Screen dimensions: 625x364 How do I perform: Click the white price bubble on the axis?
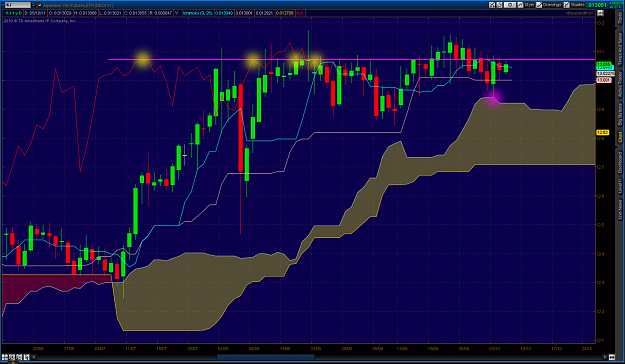click(605, 73)
